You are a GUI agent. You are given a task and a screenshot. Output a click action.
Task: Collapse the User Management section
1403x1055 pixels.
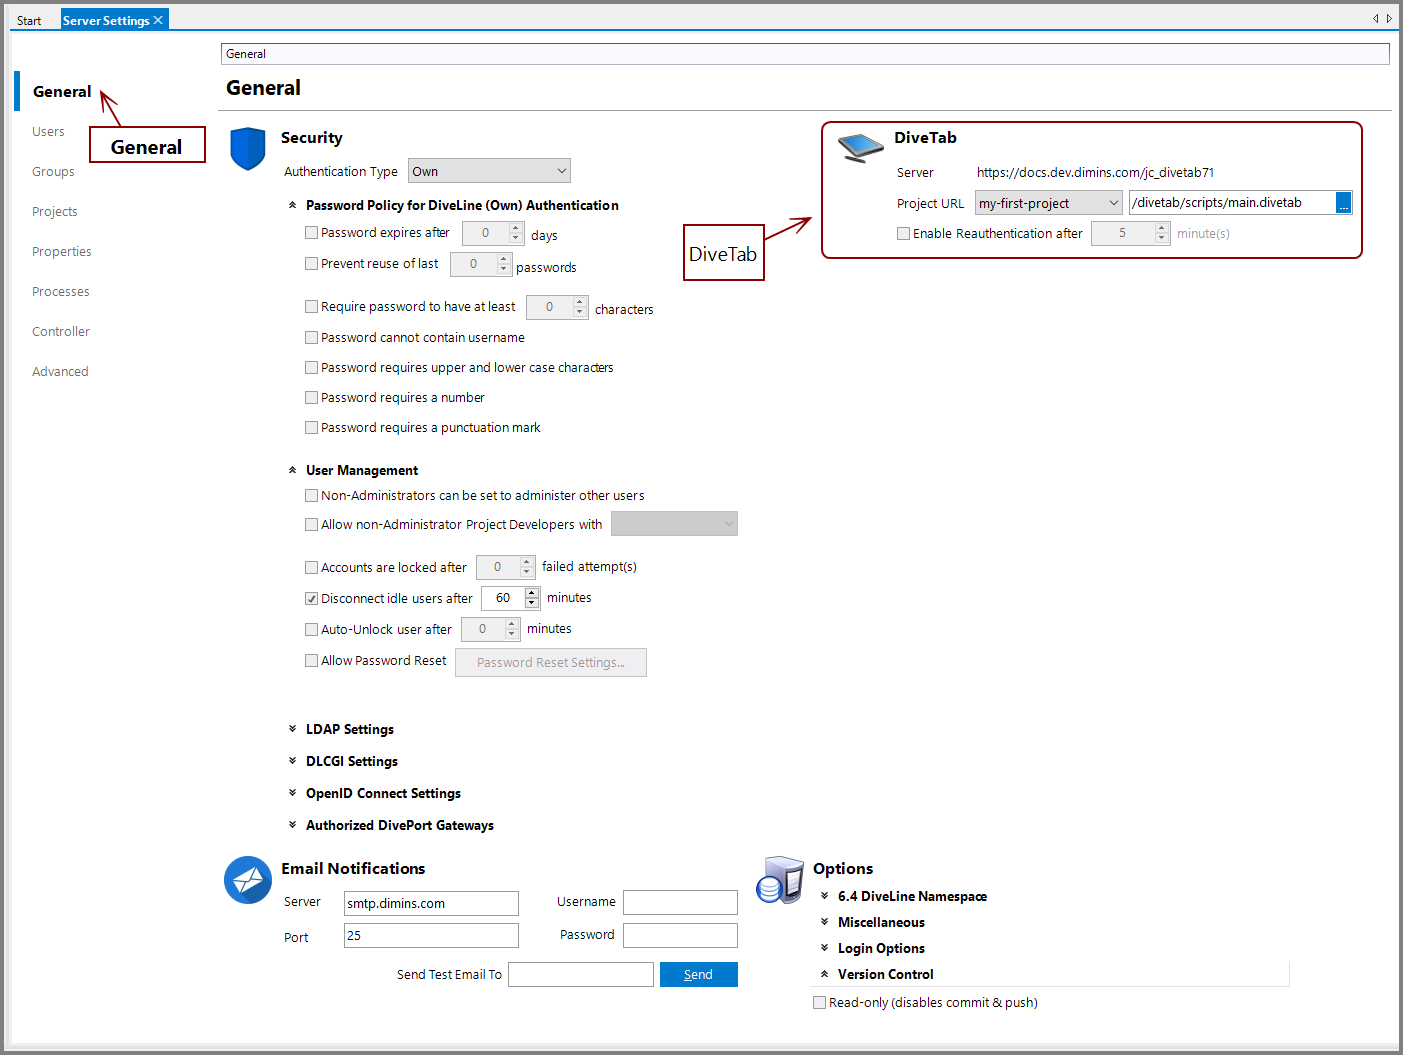point(291,469)
